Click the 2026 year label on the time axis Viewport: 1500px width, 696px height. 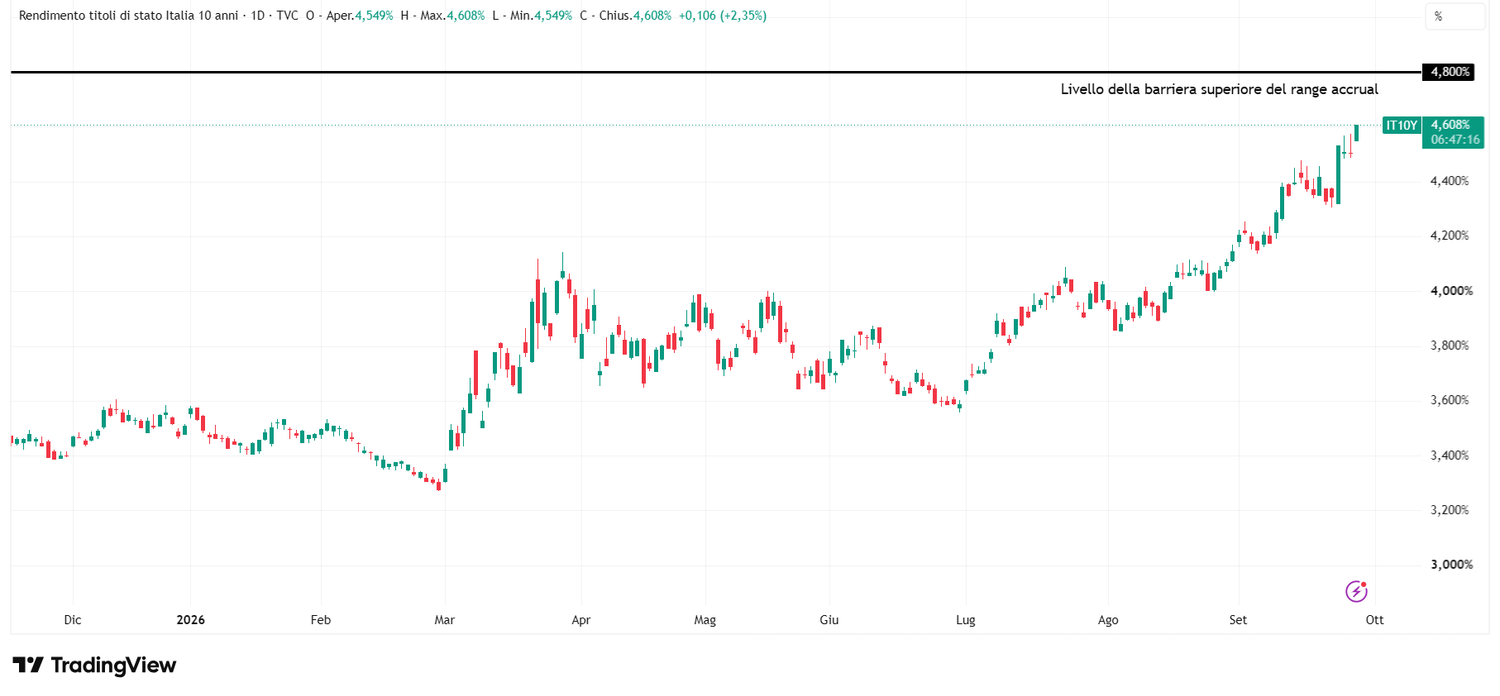tap(190, 620)
